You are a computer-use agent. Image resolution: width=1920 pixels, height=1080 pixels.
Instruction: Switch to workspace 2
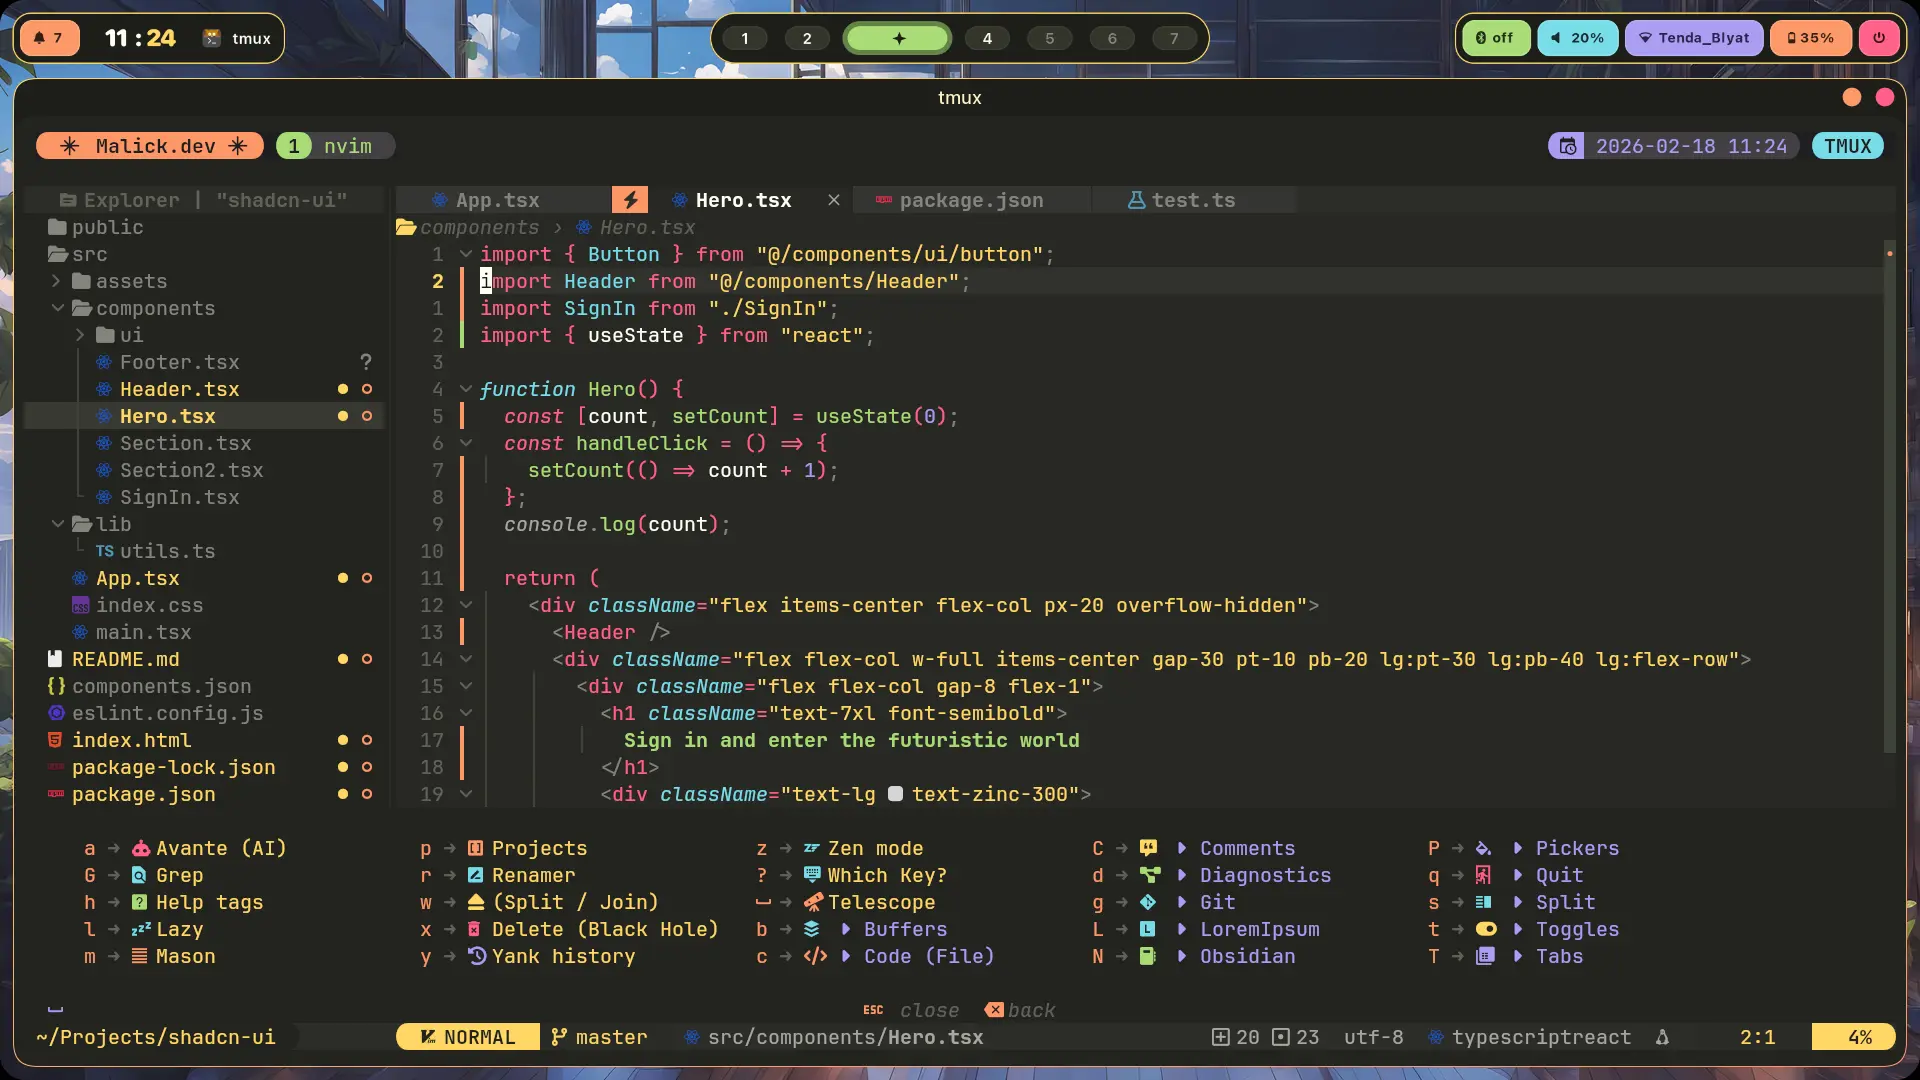[x=807, y=39]
